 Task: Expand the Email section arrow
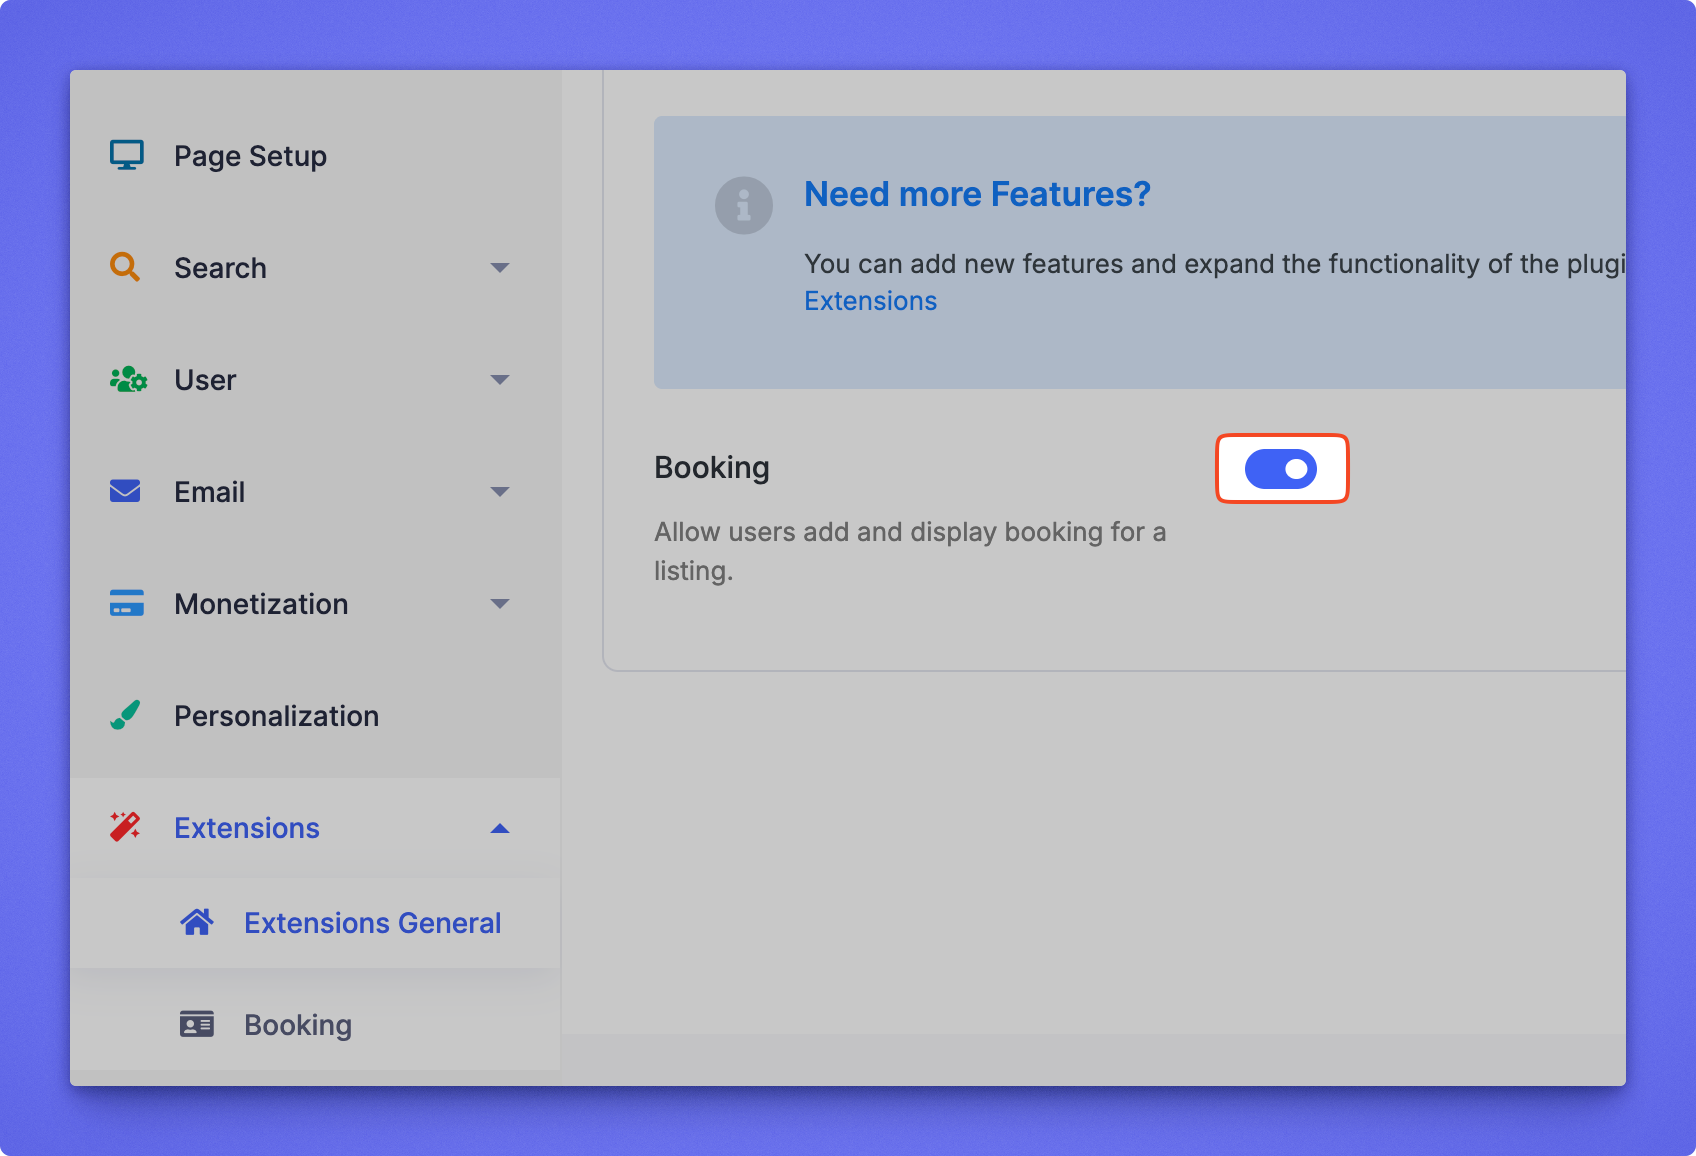click(500, 491)
